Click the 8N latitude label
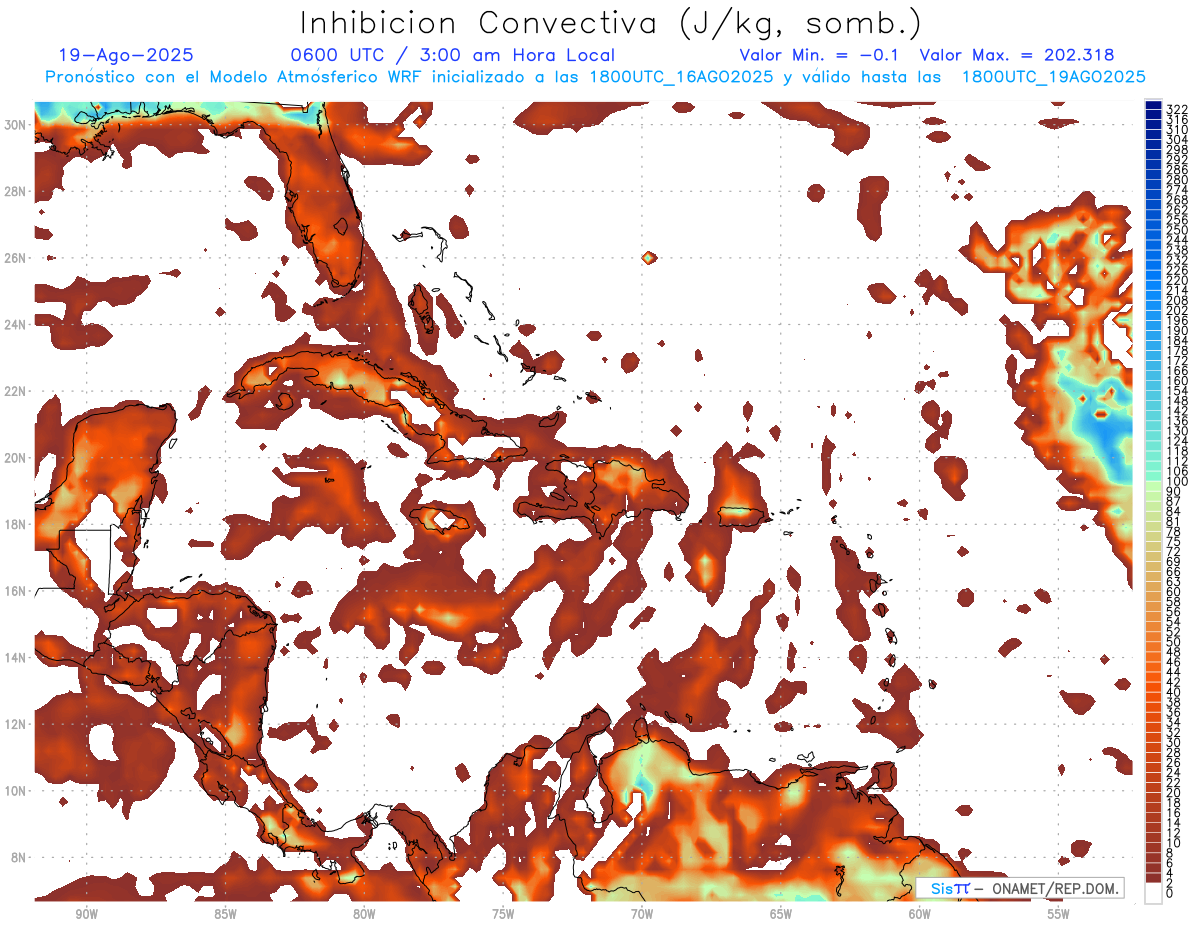This screenshot has height=927, width=1200. (20, 857)
